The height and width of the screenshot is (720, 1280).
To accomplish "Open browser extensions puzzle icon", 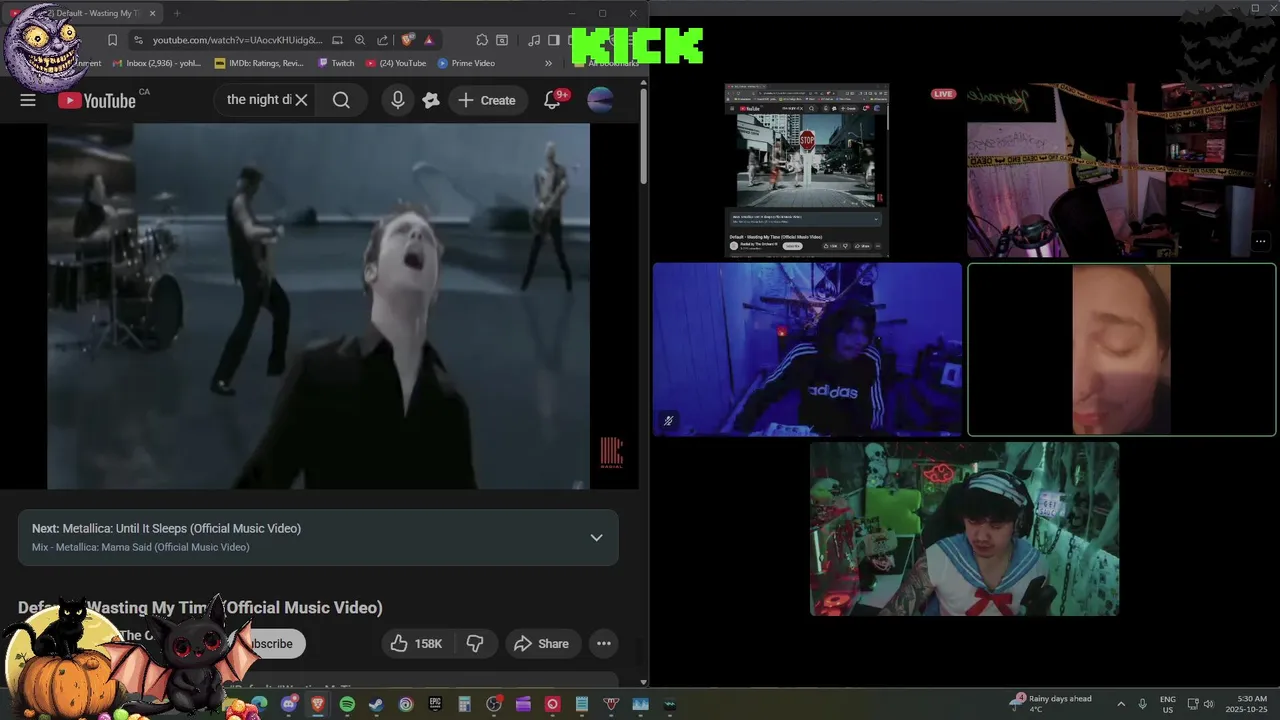I will (482, 40).
